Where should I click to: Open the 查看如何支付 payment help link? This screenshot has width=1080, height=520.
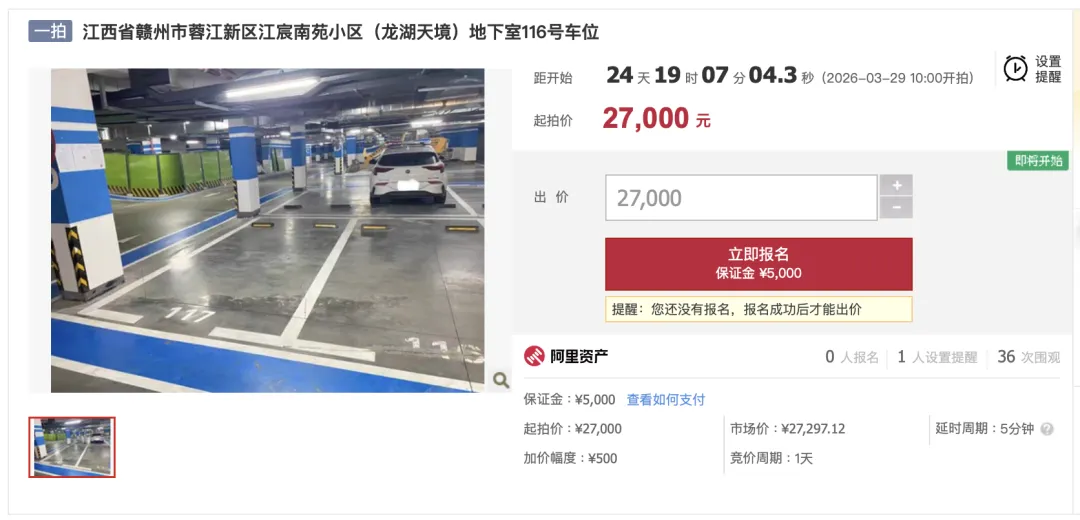tap(665, 399)
